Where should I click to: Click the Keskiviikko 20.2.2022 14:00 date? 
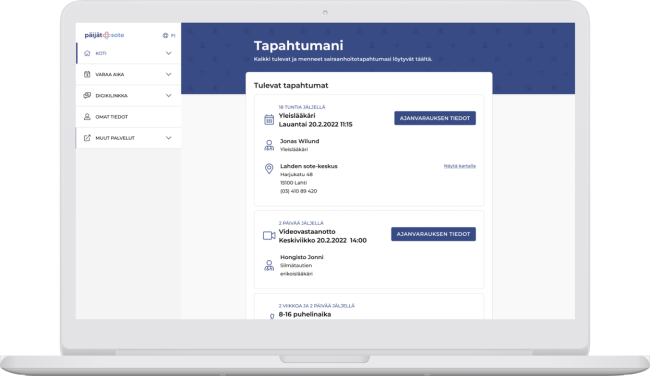(323, 240)
